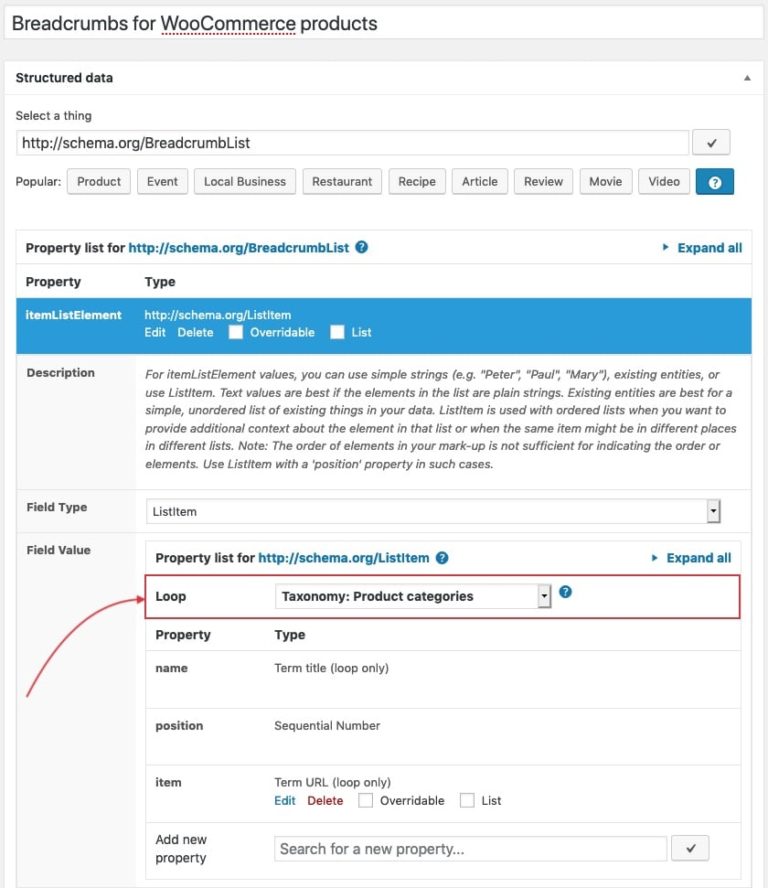Choose Local Business popular type

click(245, 182)
